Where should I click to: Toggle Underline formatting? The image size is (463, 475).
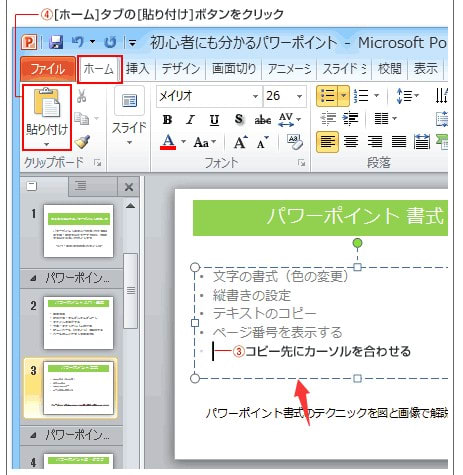click(214, 120)
